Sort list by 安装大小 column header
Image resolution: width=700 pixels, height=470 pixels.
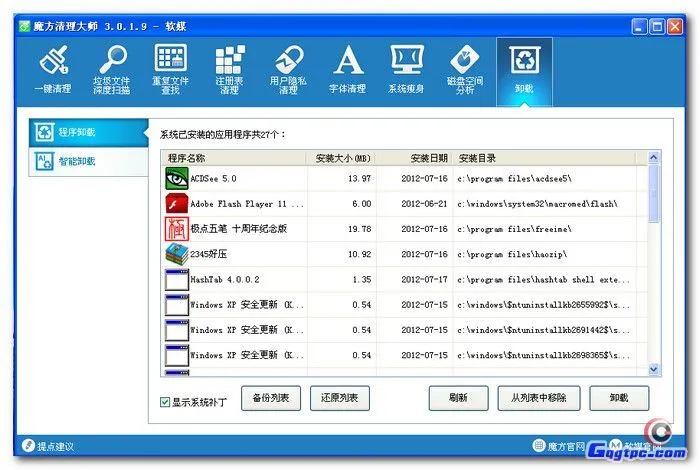click(x=342, y=158)
